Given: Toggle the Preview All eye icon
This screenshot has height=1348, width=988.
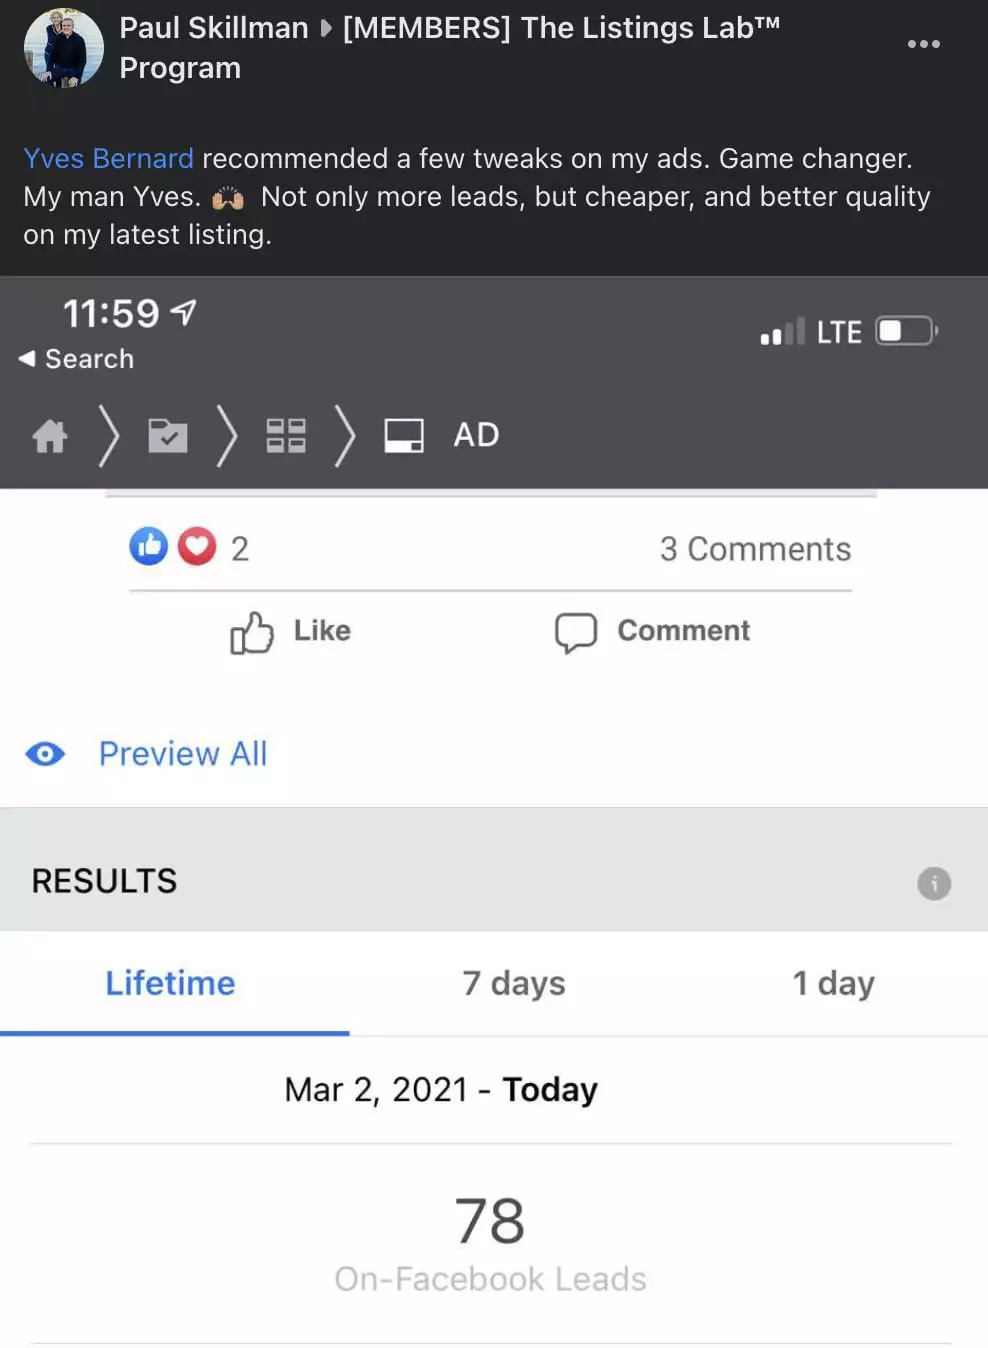Looking at the screenshot, I should [45, 754].
